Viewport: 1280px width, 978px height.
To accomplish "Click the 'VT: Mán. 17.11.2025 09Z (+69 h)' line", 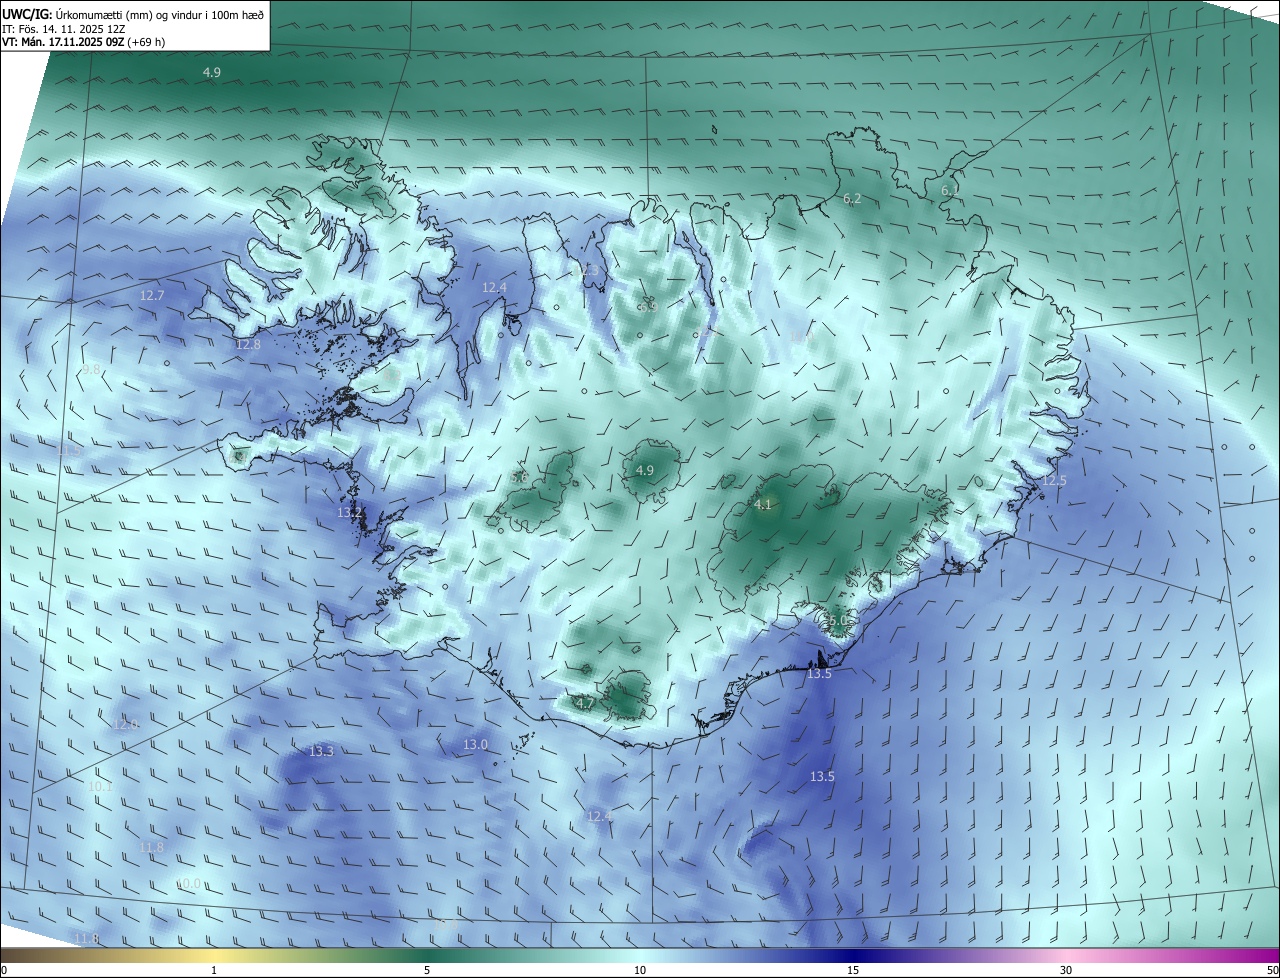I will [x=84, y=42].
